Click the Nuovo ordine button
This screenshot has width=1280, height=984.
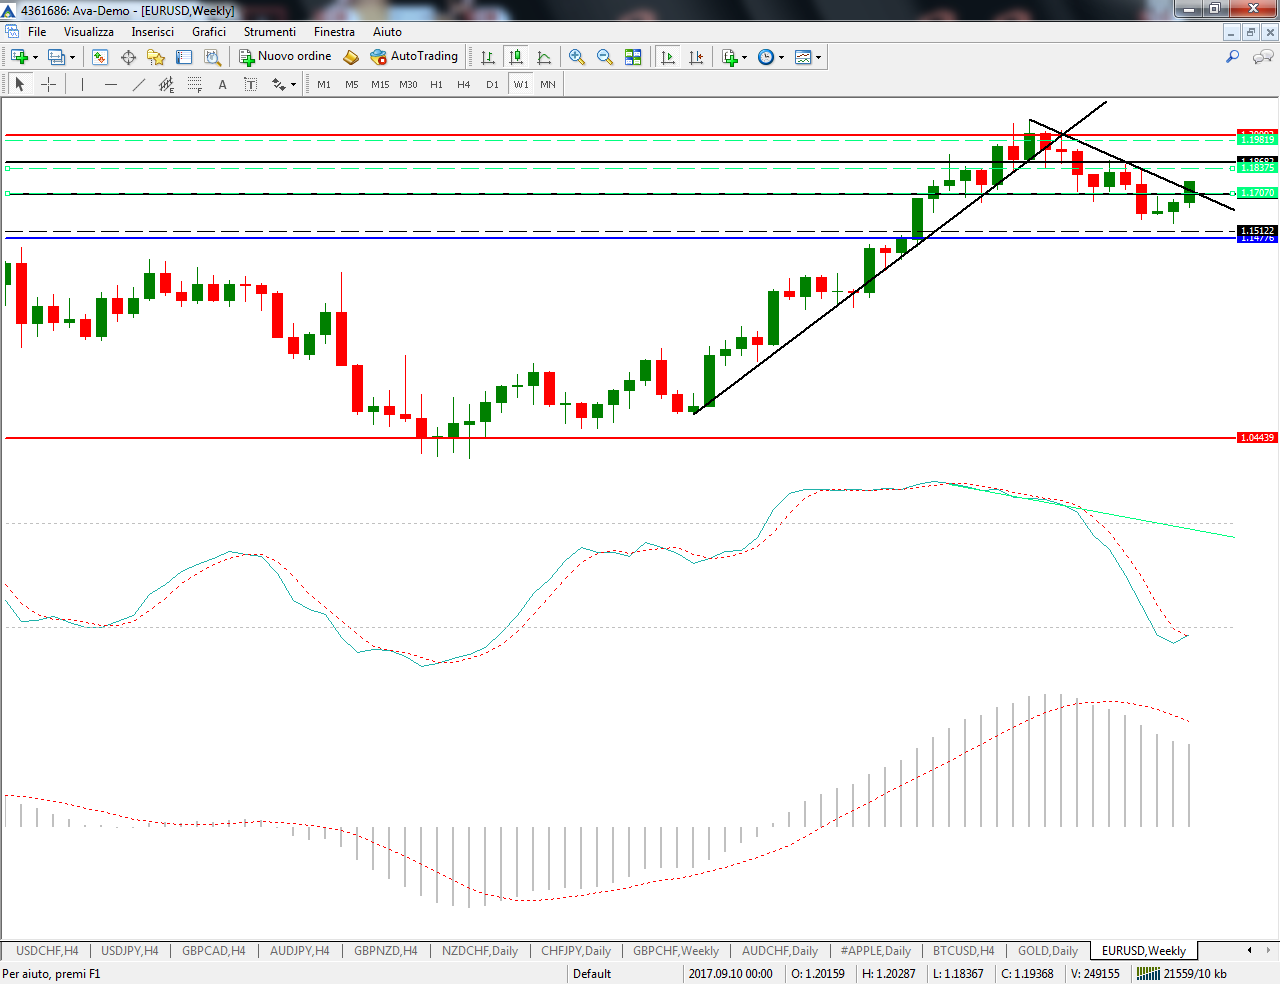click(x=285, y=57)
